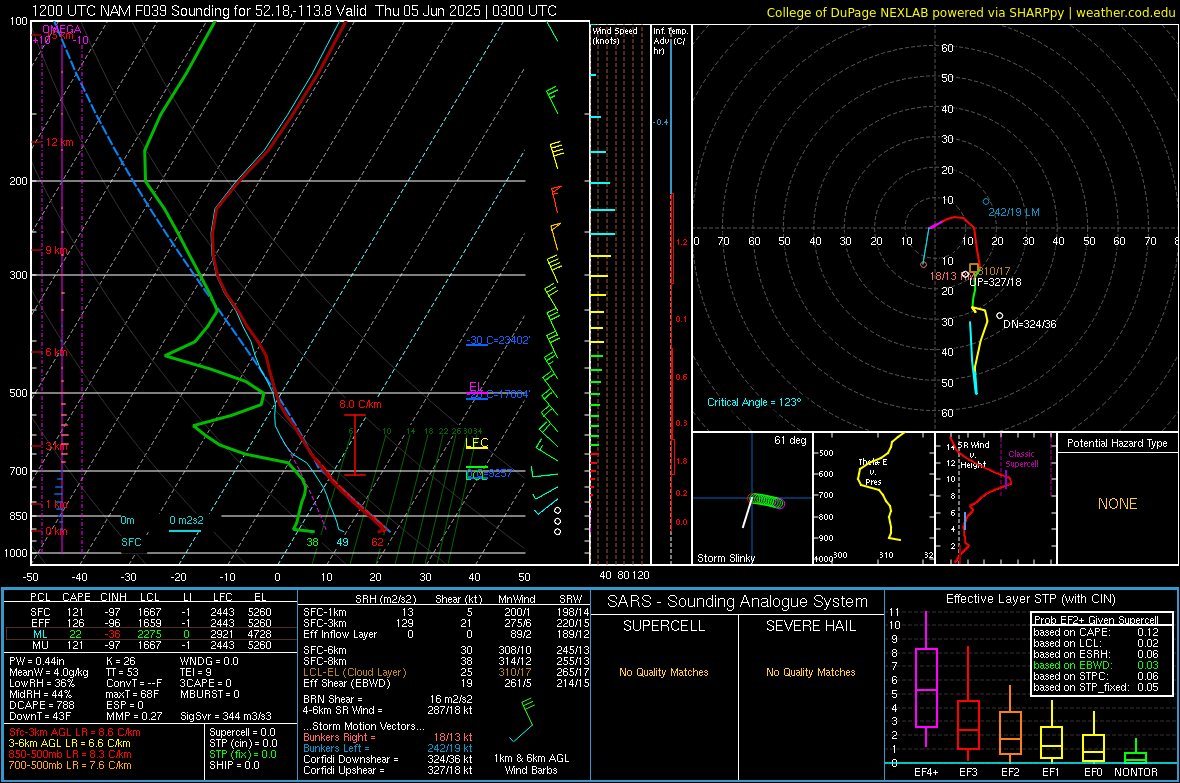Click the 'Storm Slinky' panel label

coord(725,558)
